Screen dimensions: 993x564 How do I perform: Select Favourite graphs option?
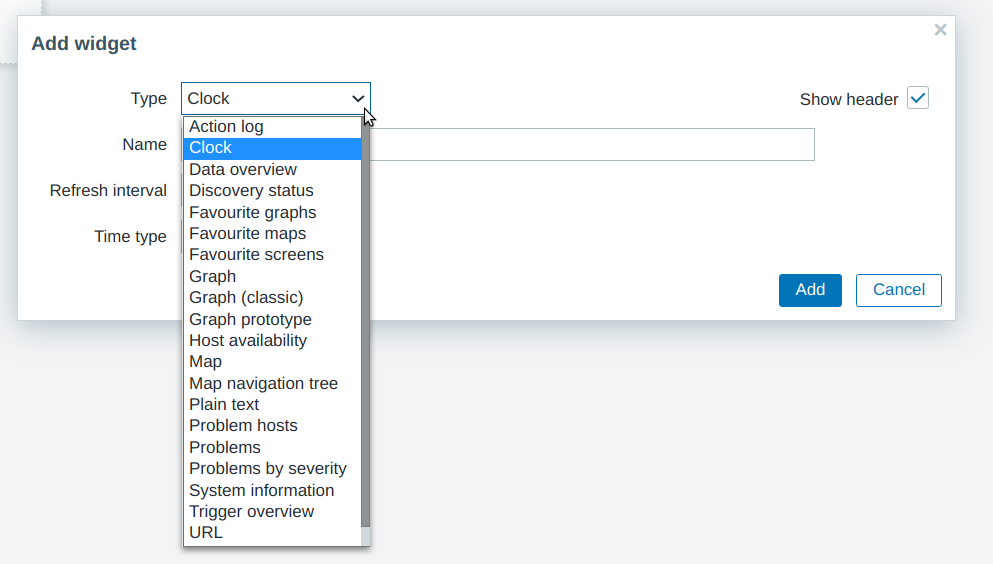tap(252, 212)
